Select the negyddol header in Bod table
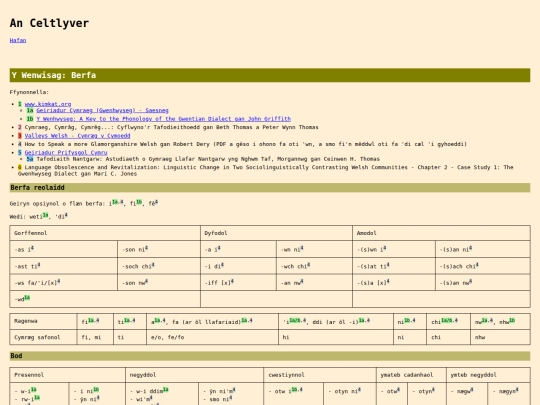The height and width of the screenshot is (405, 540). 195,375
